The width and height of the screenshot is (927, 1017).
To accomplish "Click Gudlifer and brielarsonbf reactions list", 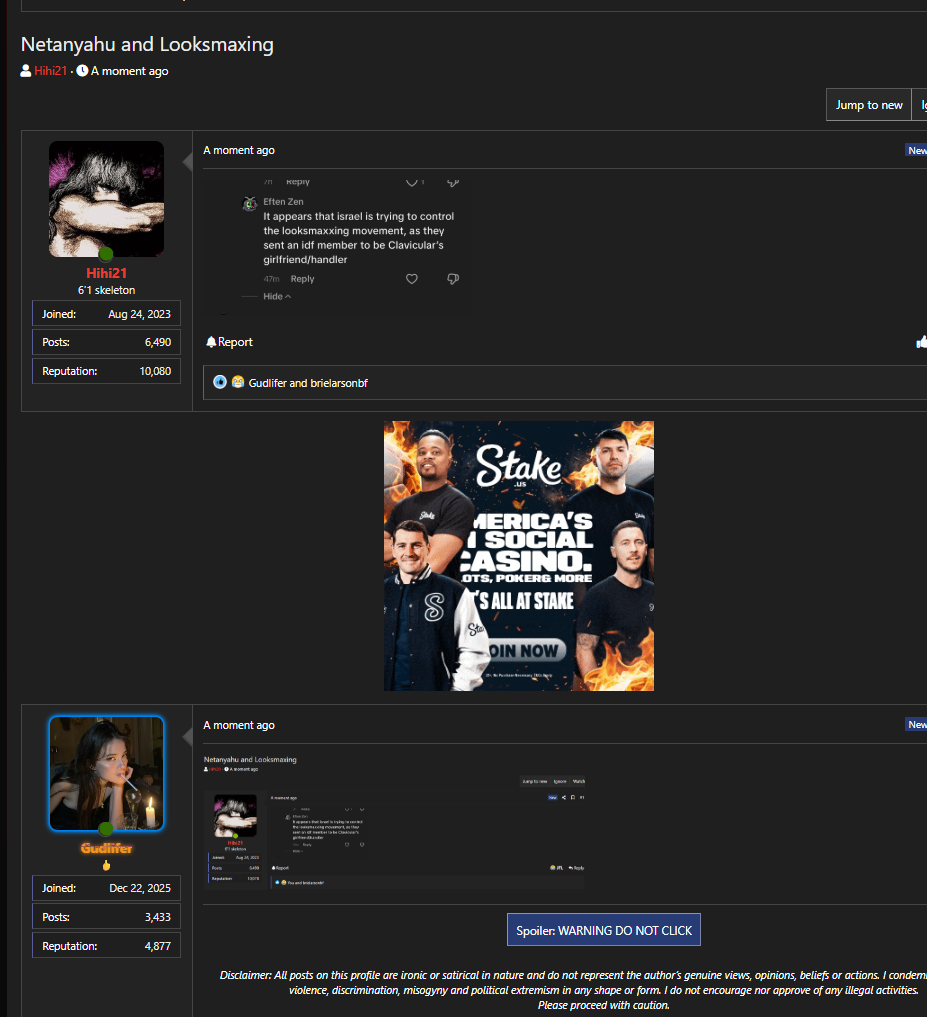I will click(x=308, y=383).
